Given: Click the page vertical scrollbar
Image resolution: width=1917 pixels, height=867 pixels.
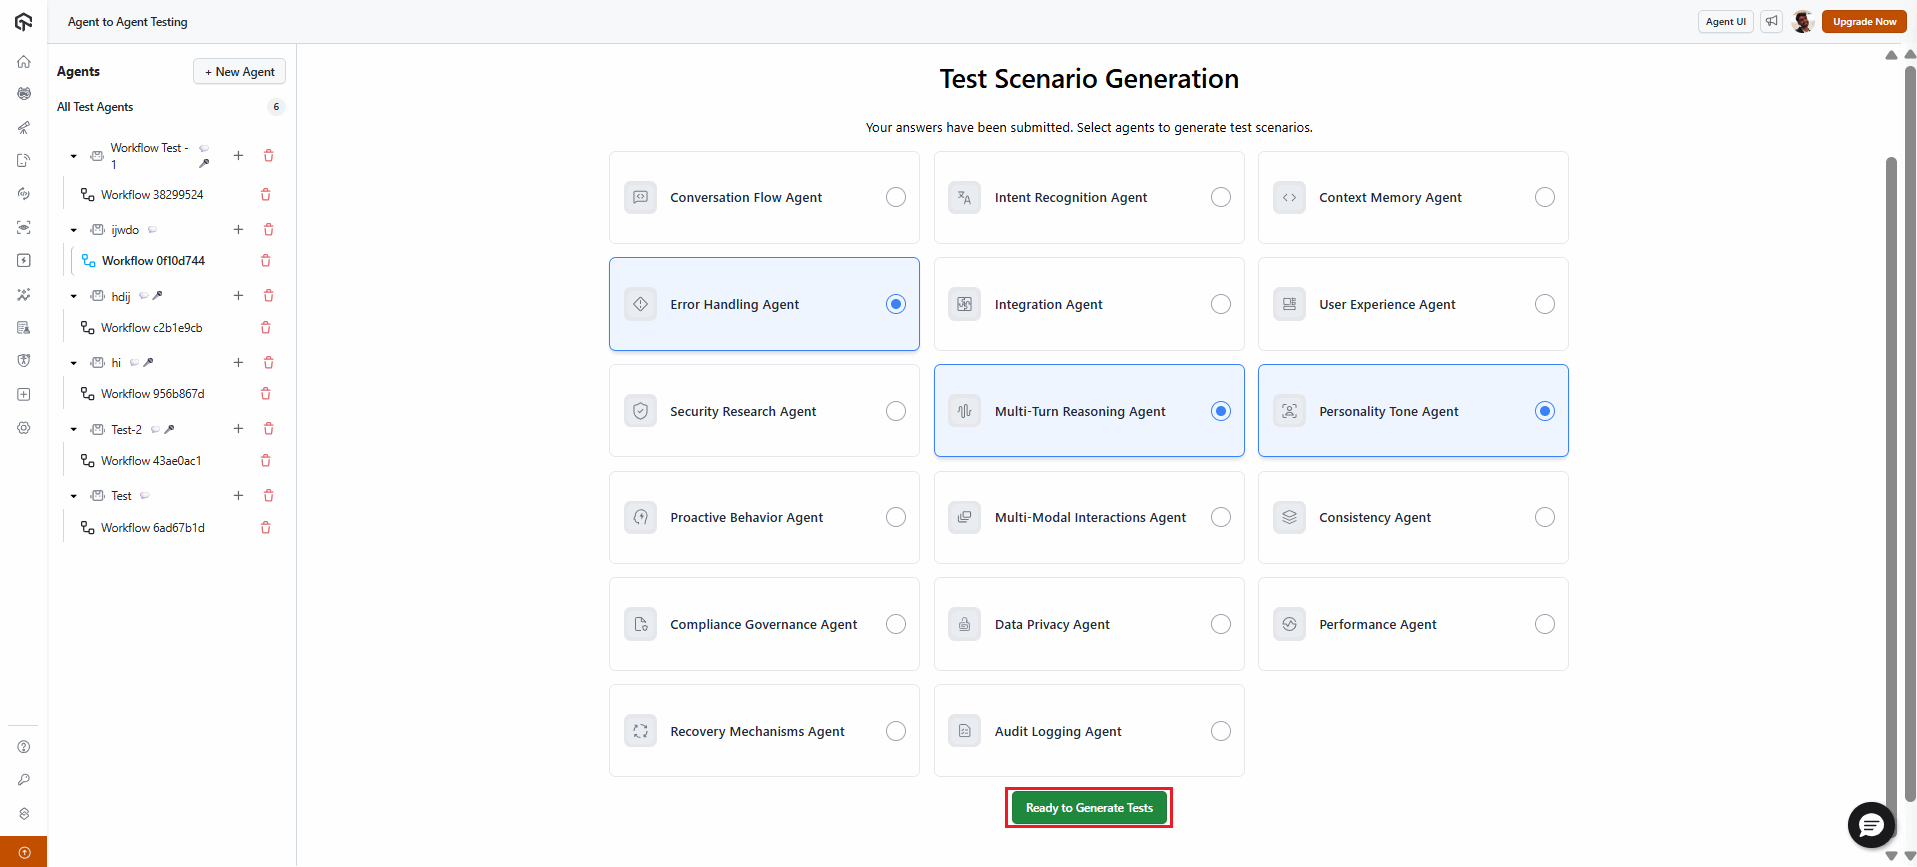Looking at the screenshot, I should point(1890,450).
